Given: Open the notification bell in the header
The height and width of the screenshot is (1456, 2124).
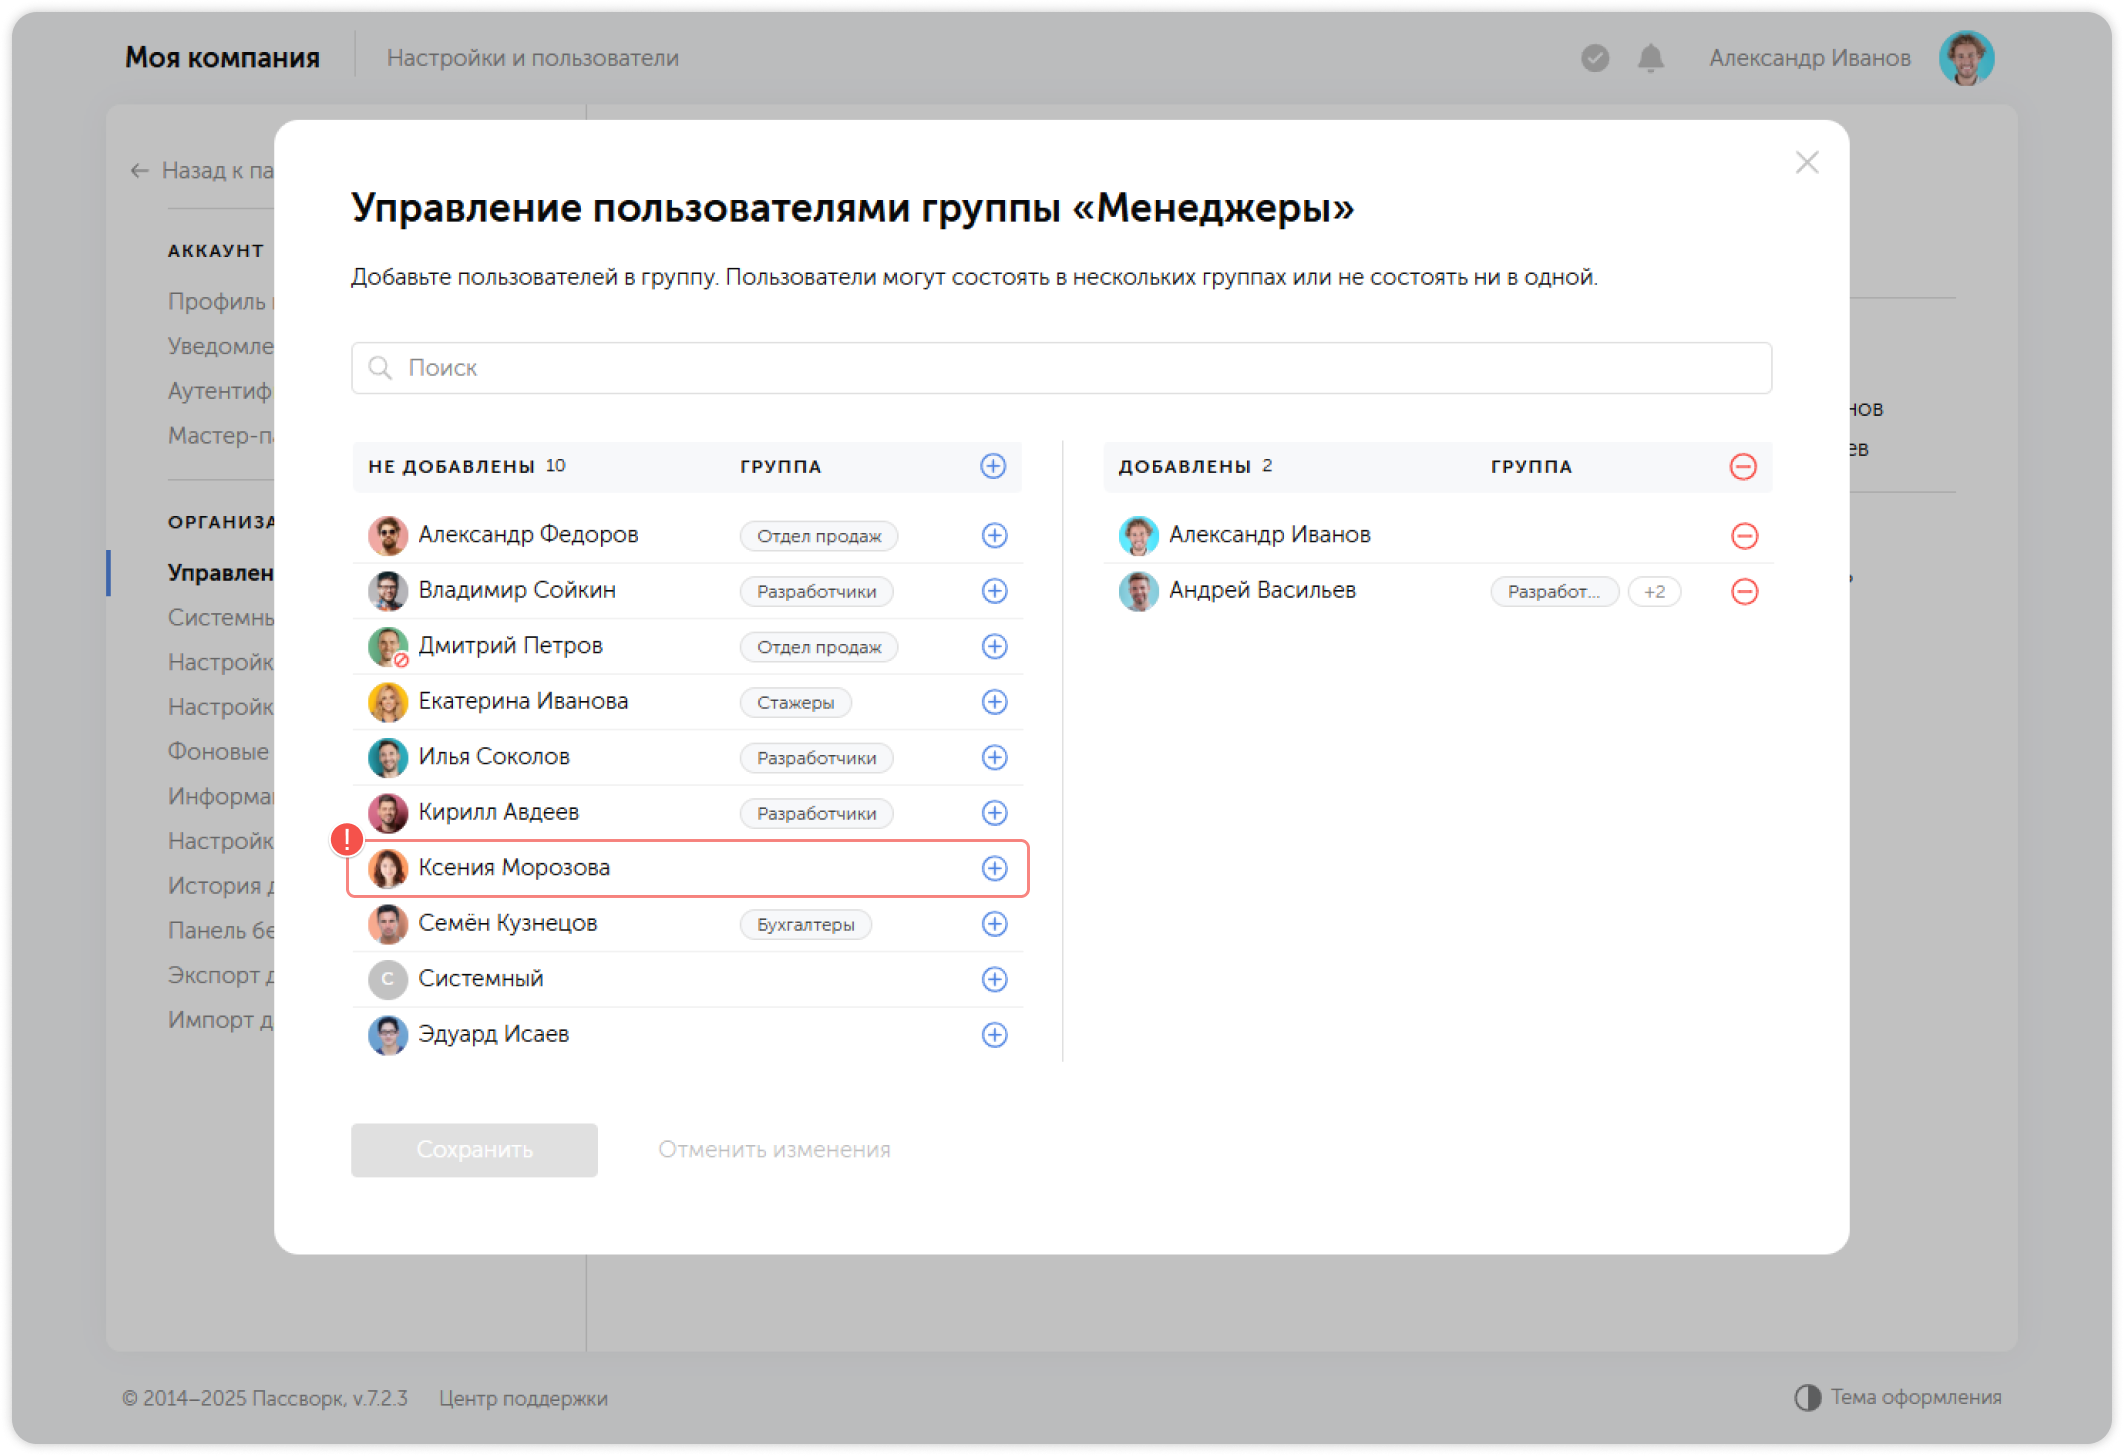Looking at the screenshot, I should 1650,58.
